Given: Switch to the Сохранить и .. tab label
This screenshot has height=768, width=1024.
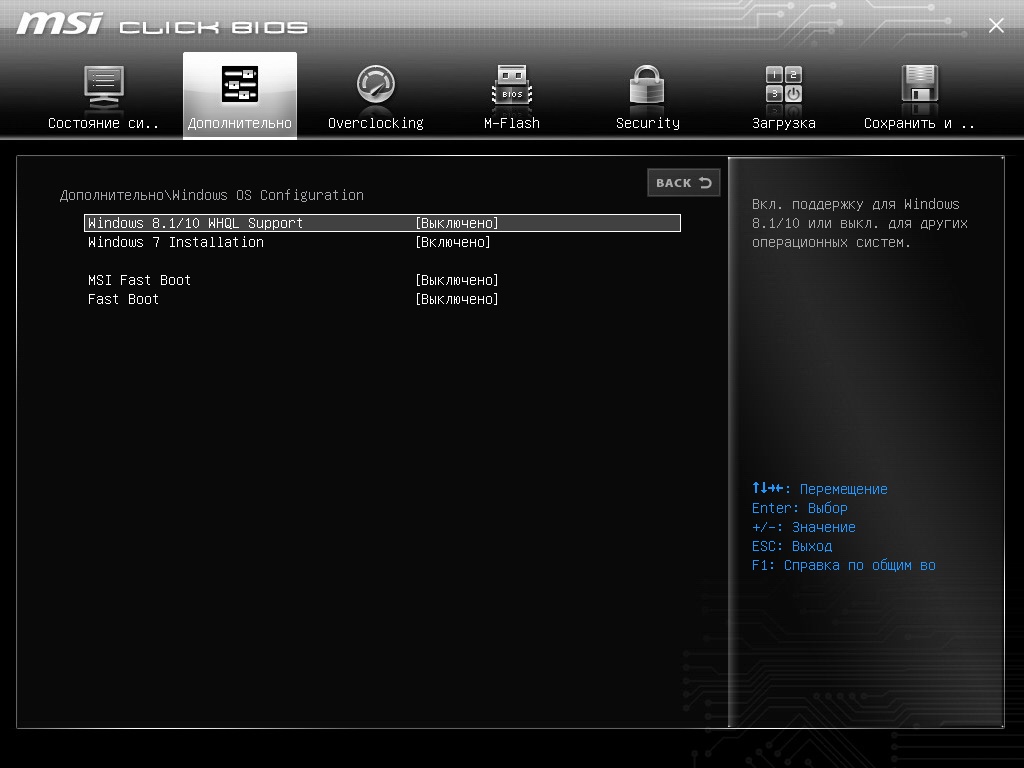Looking at the screenshot, I should click(x=920, y=123).
